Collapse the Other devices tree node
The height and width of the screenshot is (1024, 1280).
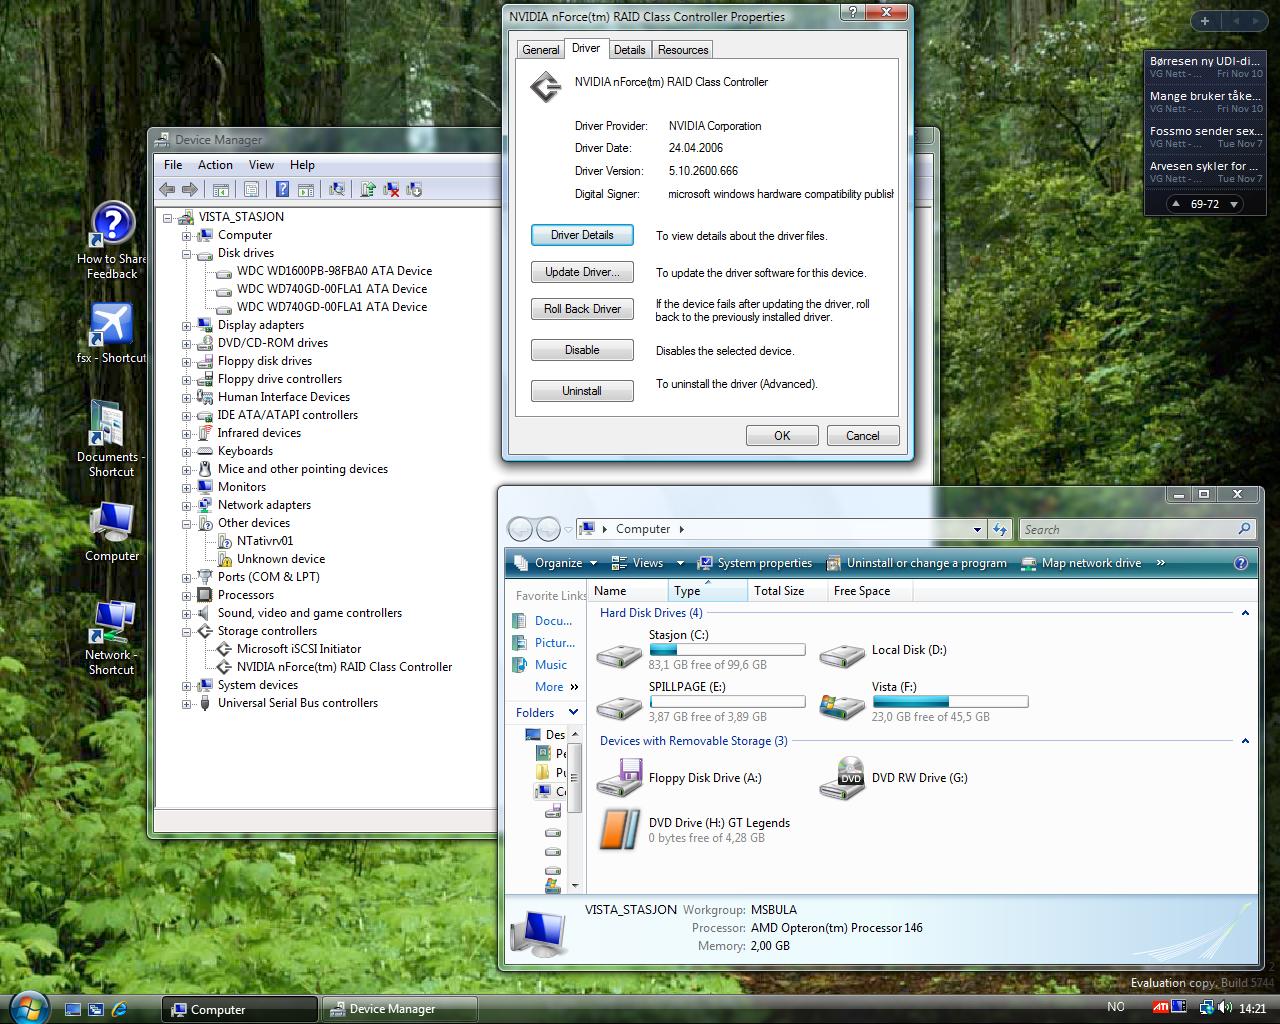186,523
